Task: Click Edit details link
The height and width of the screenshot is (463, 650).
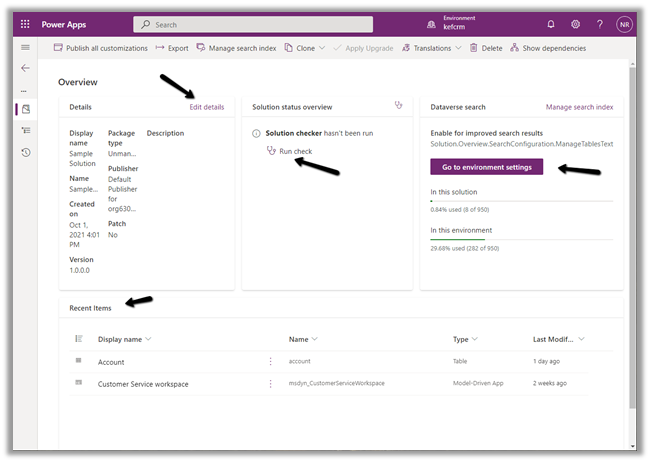Action: click(206, 107)
